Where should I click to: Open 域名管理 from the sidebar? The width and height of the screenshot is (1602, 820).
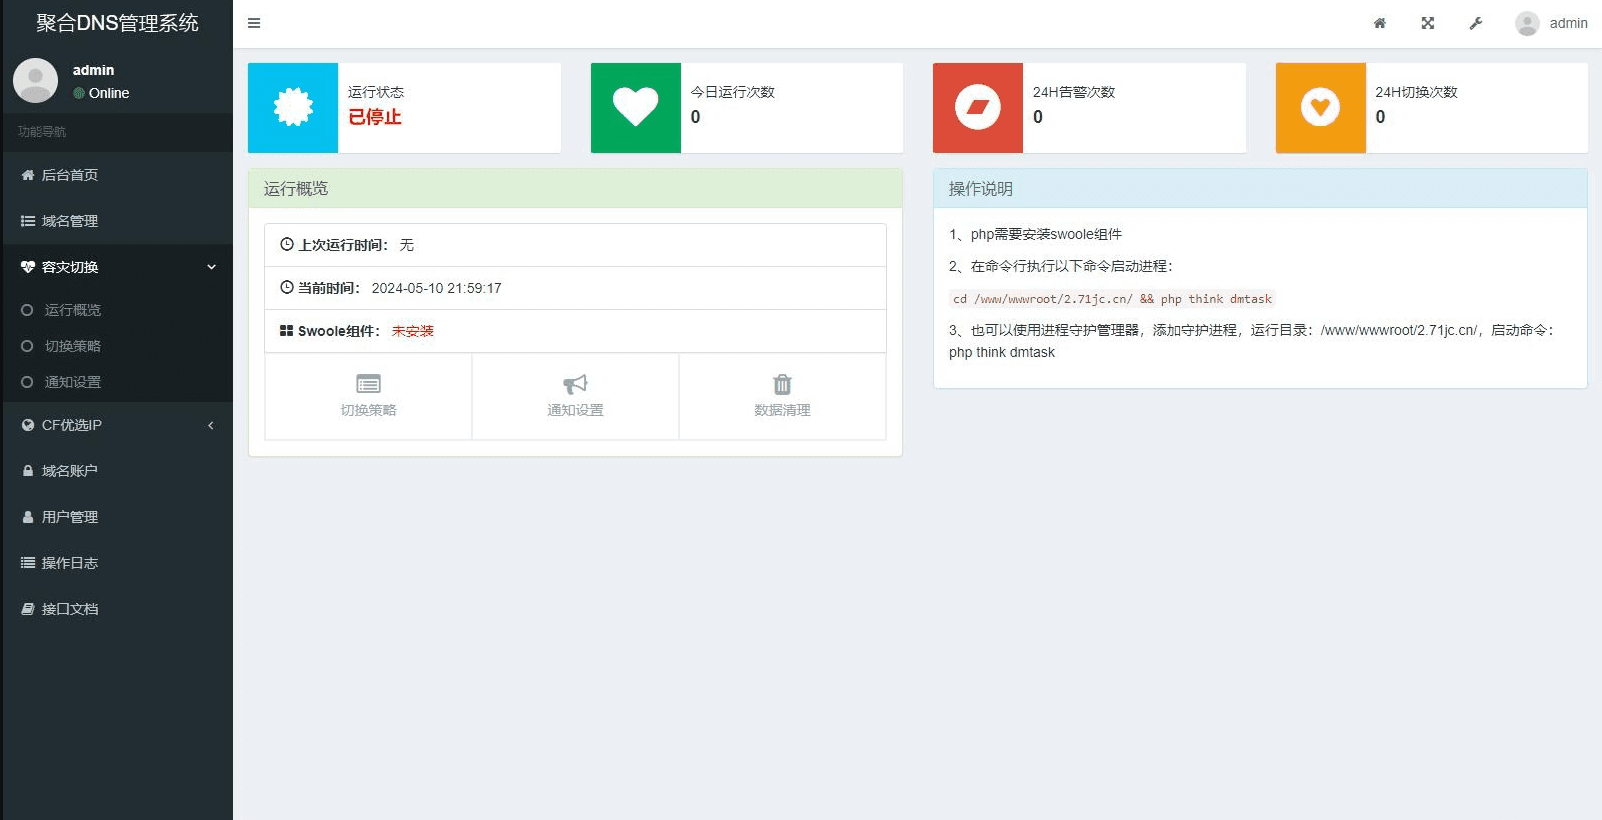pos(70,221)
